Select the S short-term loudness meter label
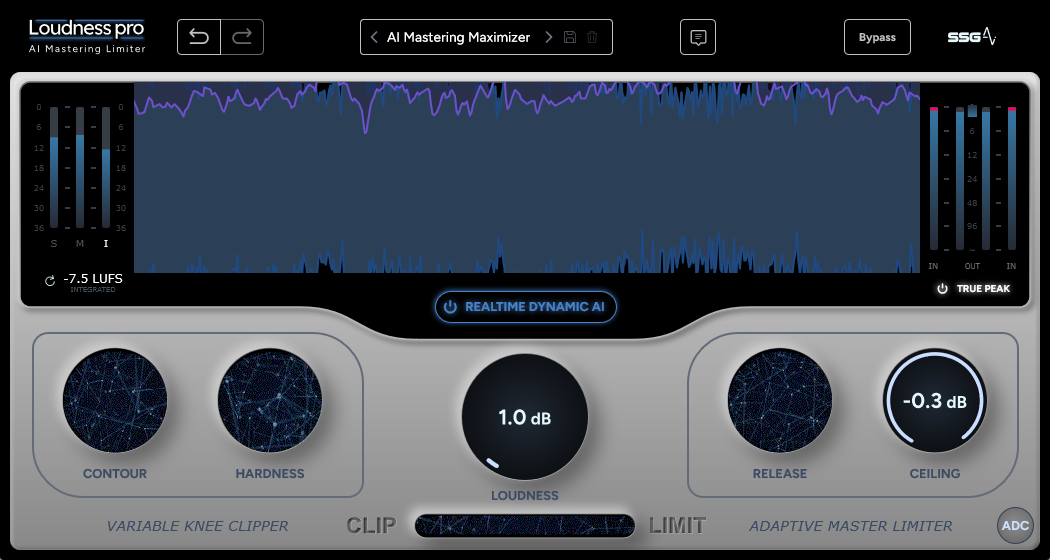Viewport: 1050px width, 560px height. coord(54,244)
